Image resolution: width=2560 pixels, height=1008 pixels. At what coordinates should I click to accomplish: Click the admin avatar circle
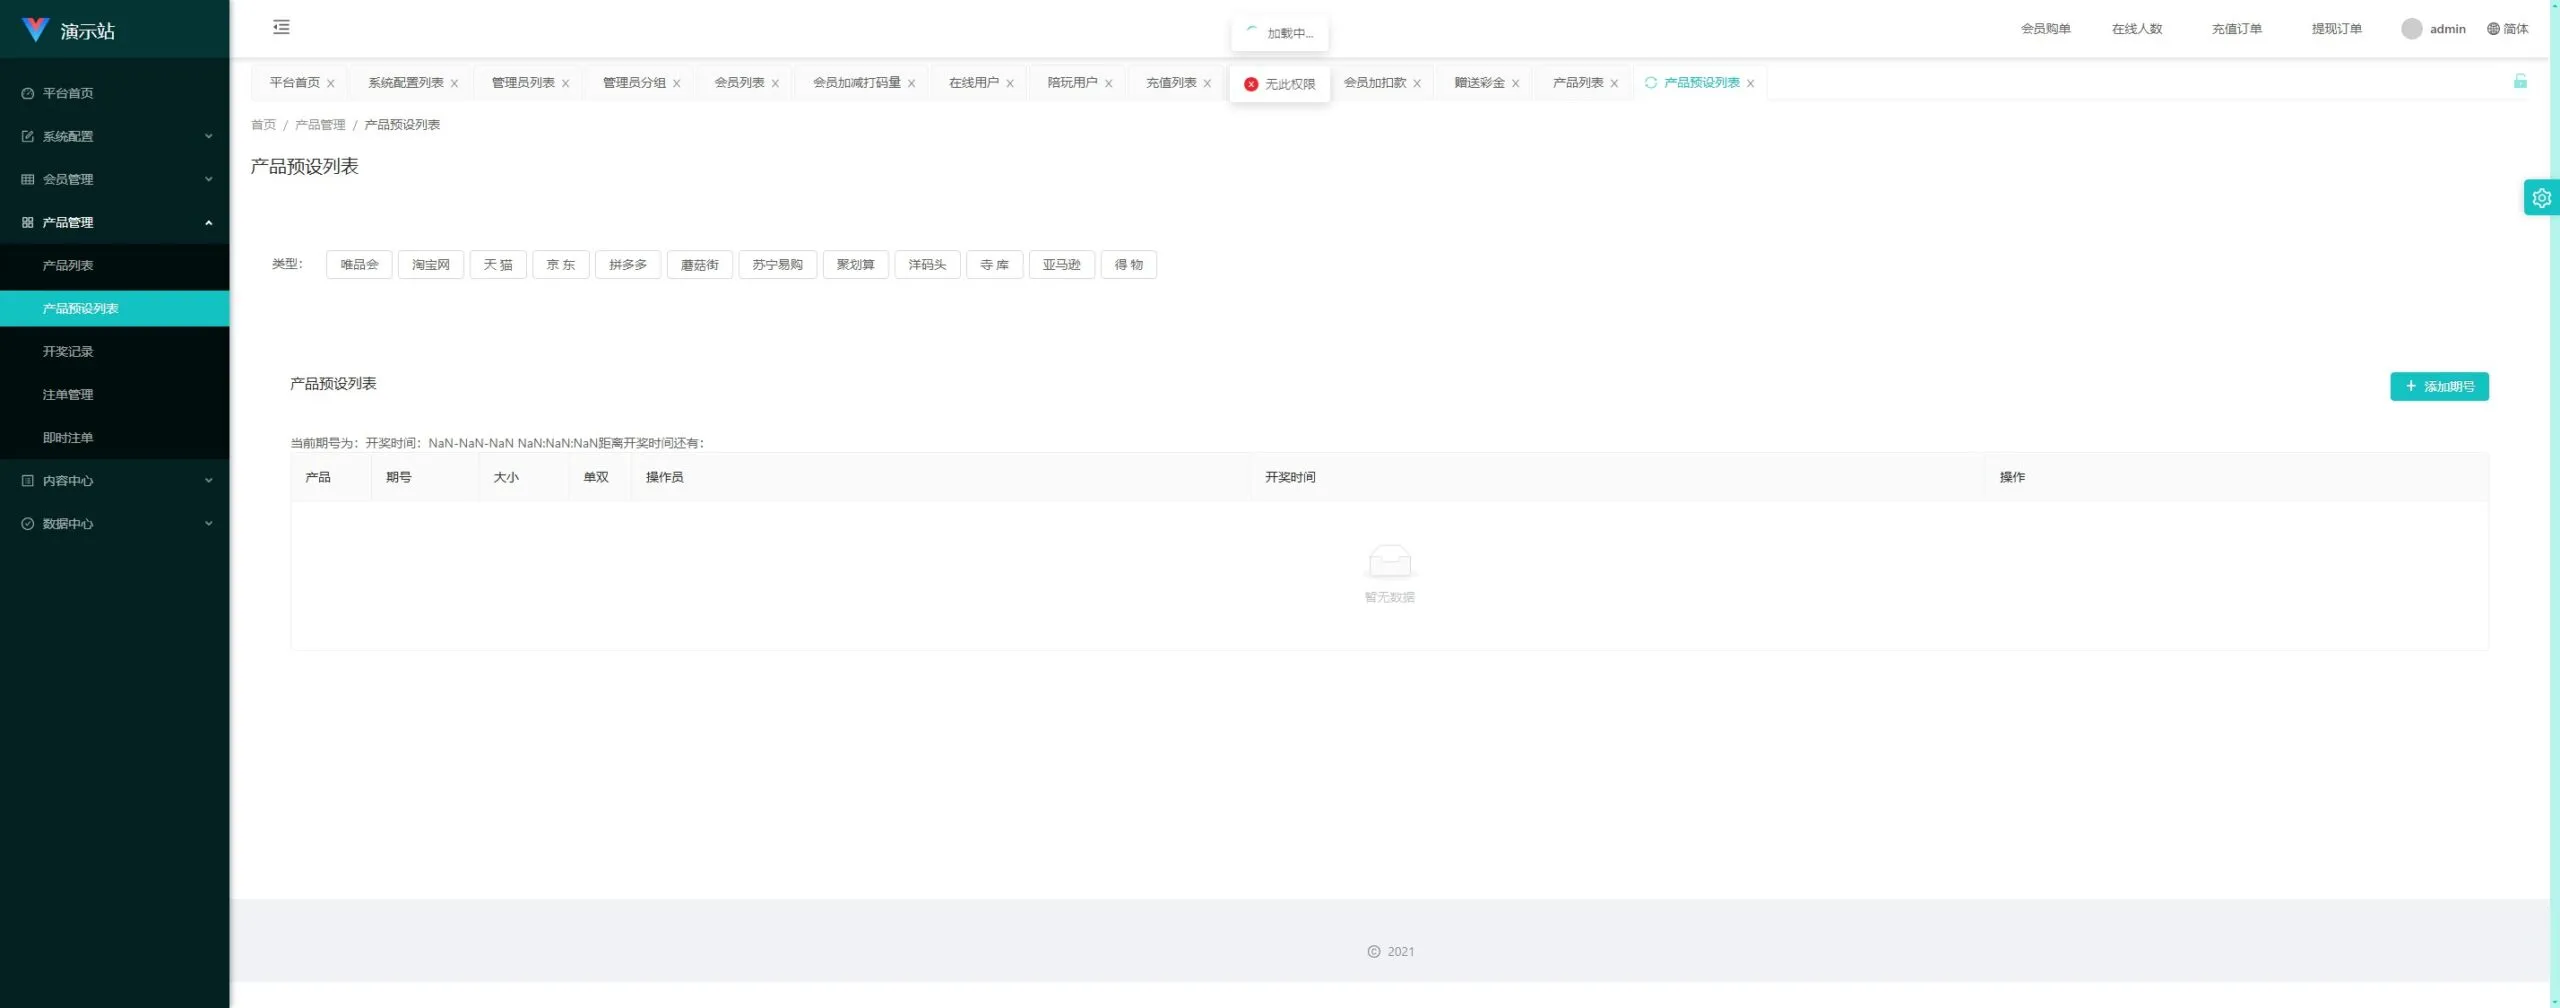[x=2411, y=29]
